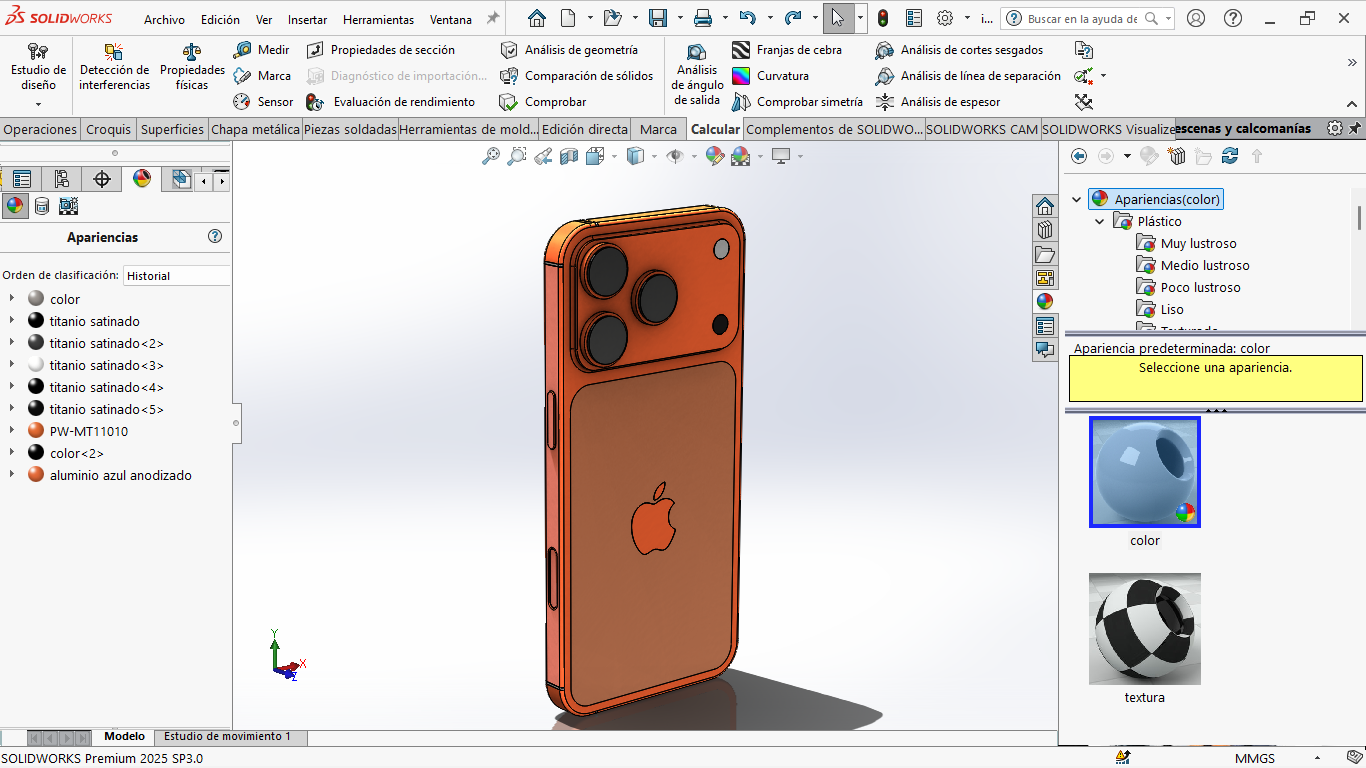This screenshot has height=768, width=1366.
Task: Switch to the Chapa metálica tab
Action: tap(255, 129)
